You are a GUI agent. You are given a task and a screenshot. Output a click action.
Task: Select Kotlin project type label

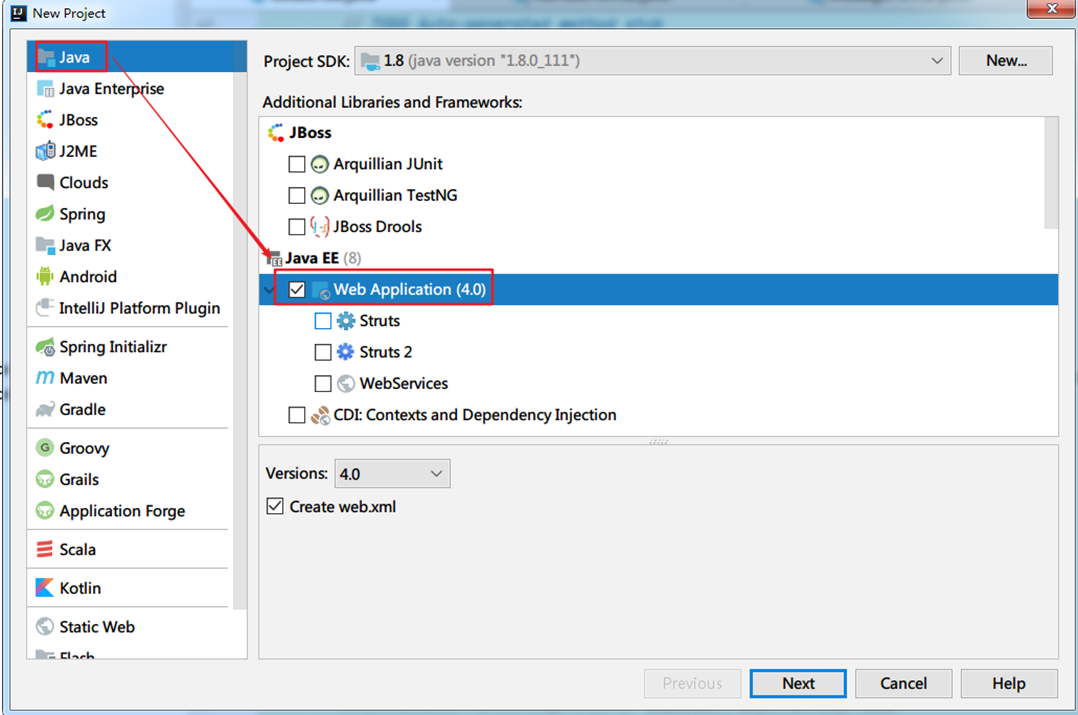coord(80,588)
